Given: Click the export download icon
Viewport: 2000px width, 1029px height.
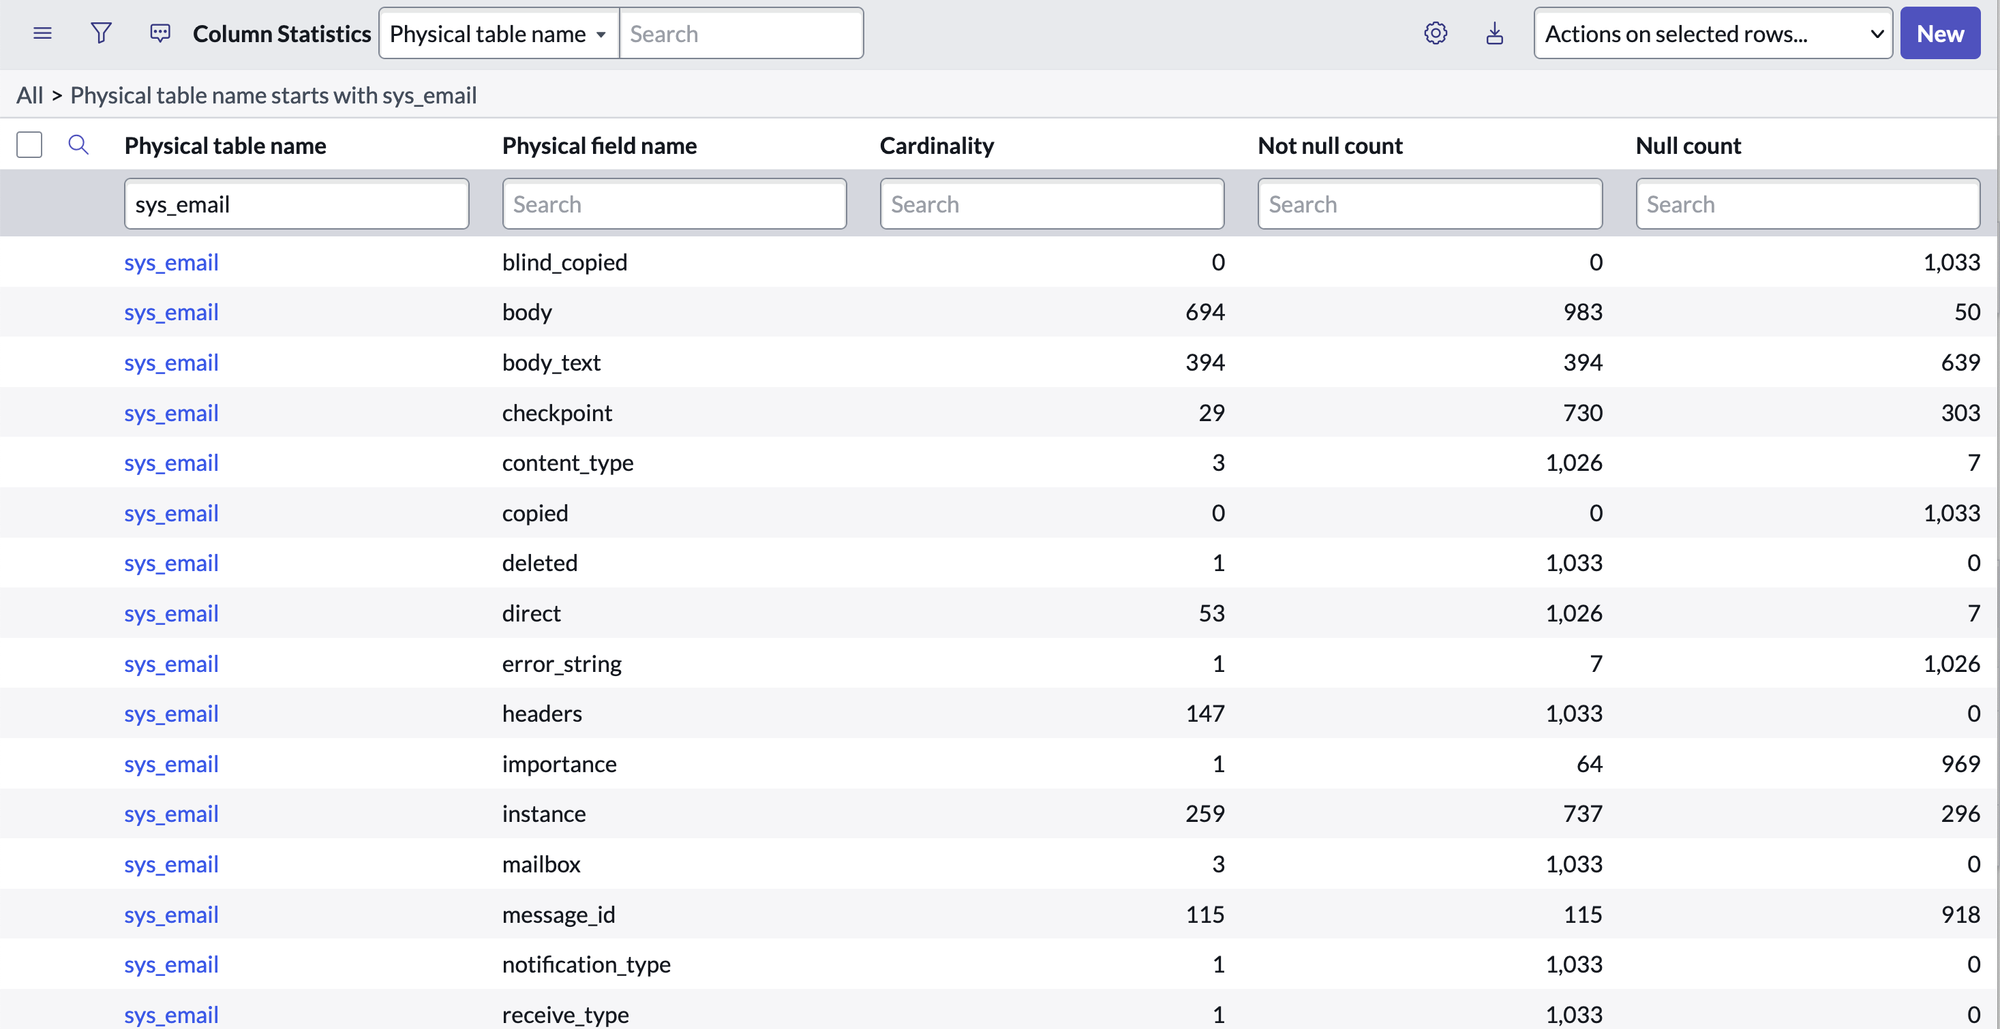Looking at the screenshot, I should [x=1494, y=34].
